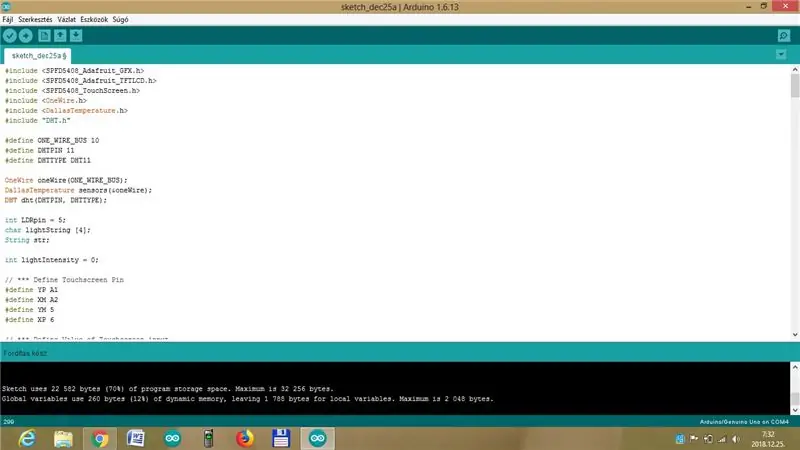Click the Verify sketch checkmark button
The image size is (800, 450).
[10, 36]
